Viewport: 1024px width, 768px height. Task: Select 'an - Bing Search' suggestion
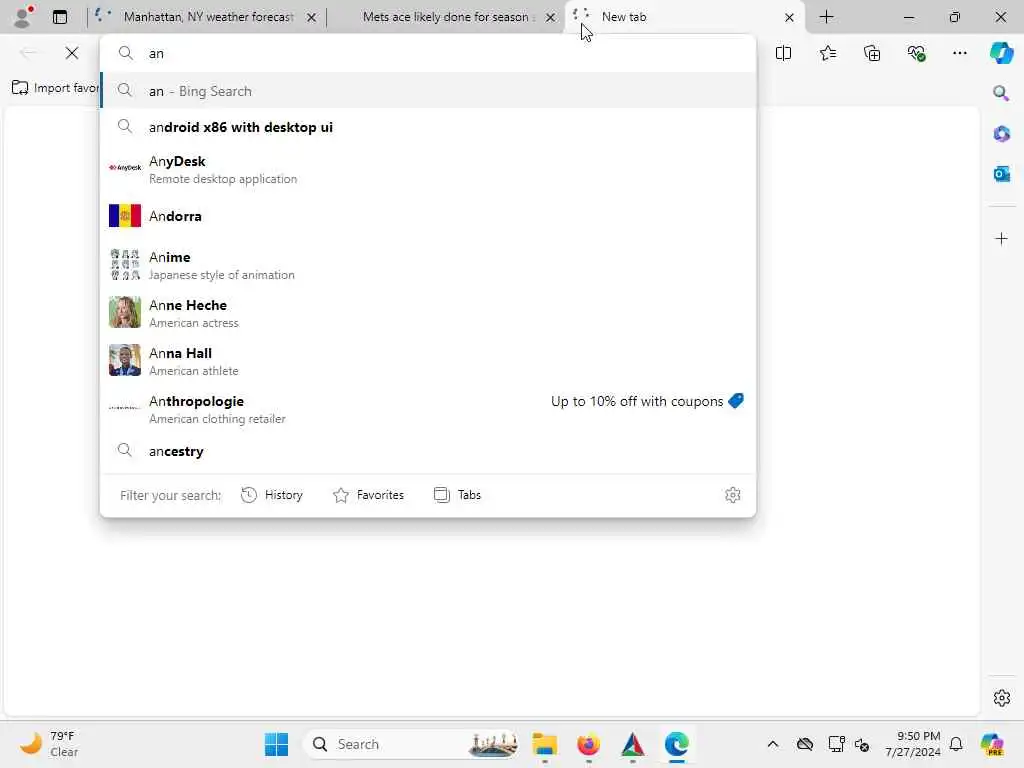click(428, 91)
